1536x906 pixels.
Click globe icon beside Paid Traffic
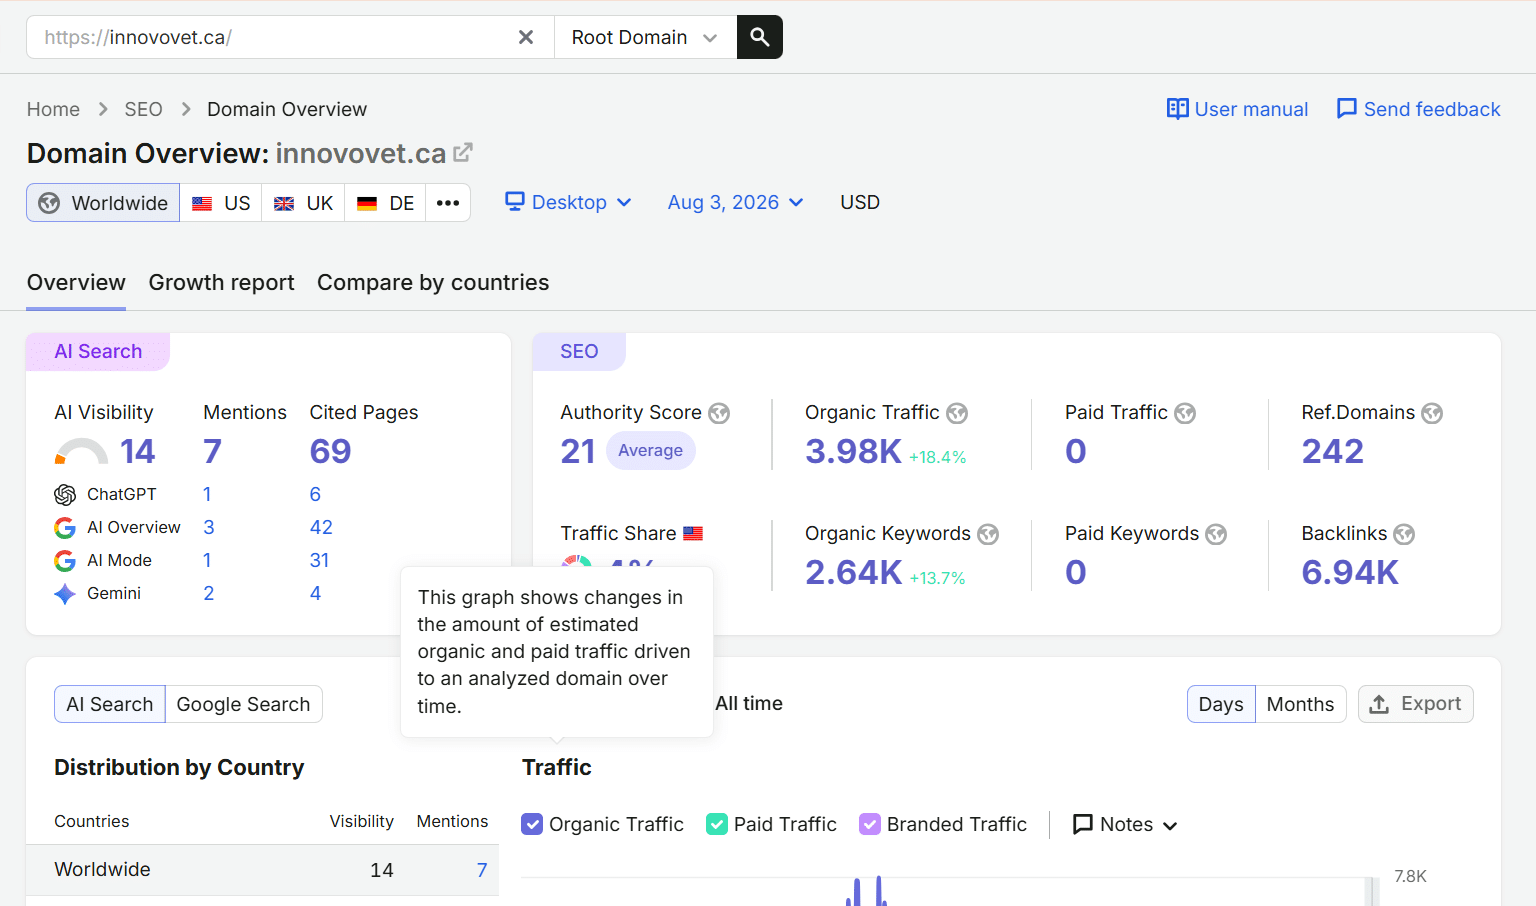(1185, 413)
